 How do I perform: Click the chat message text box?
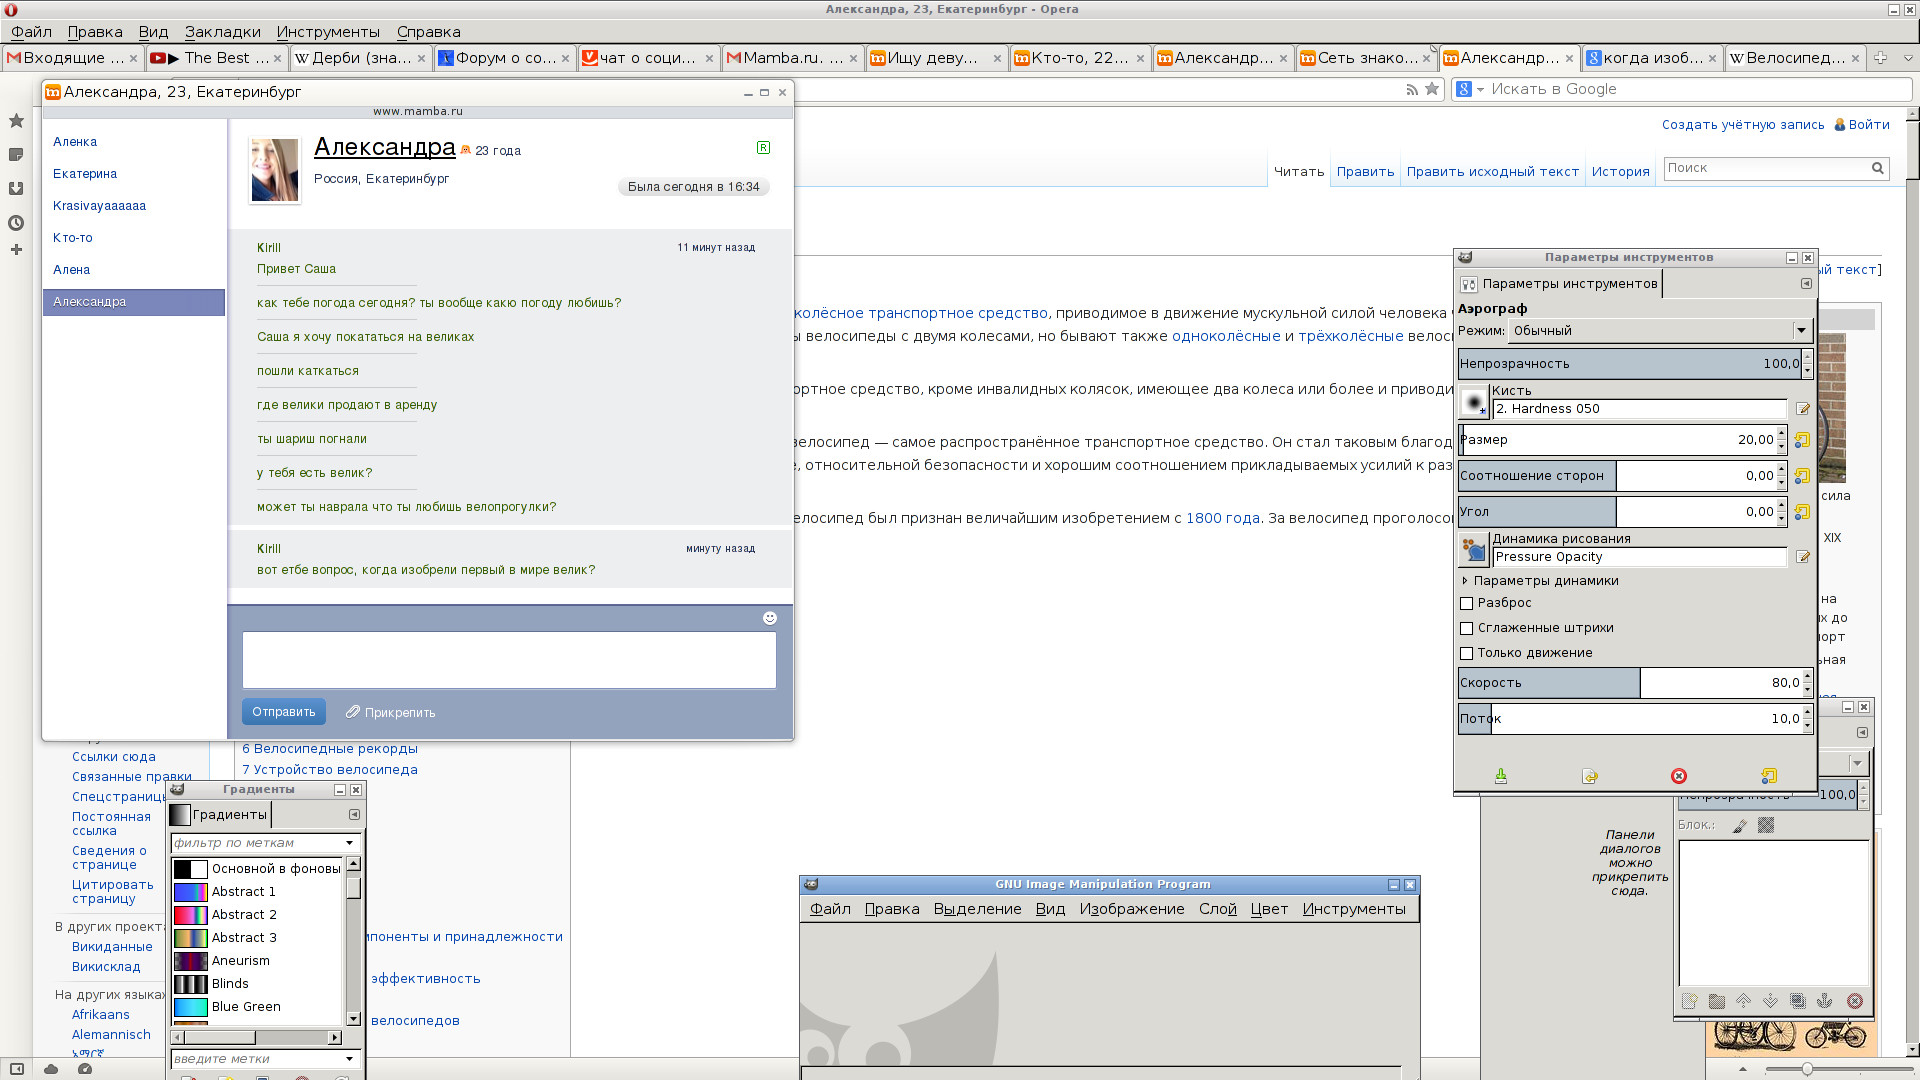[509, 660]
